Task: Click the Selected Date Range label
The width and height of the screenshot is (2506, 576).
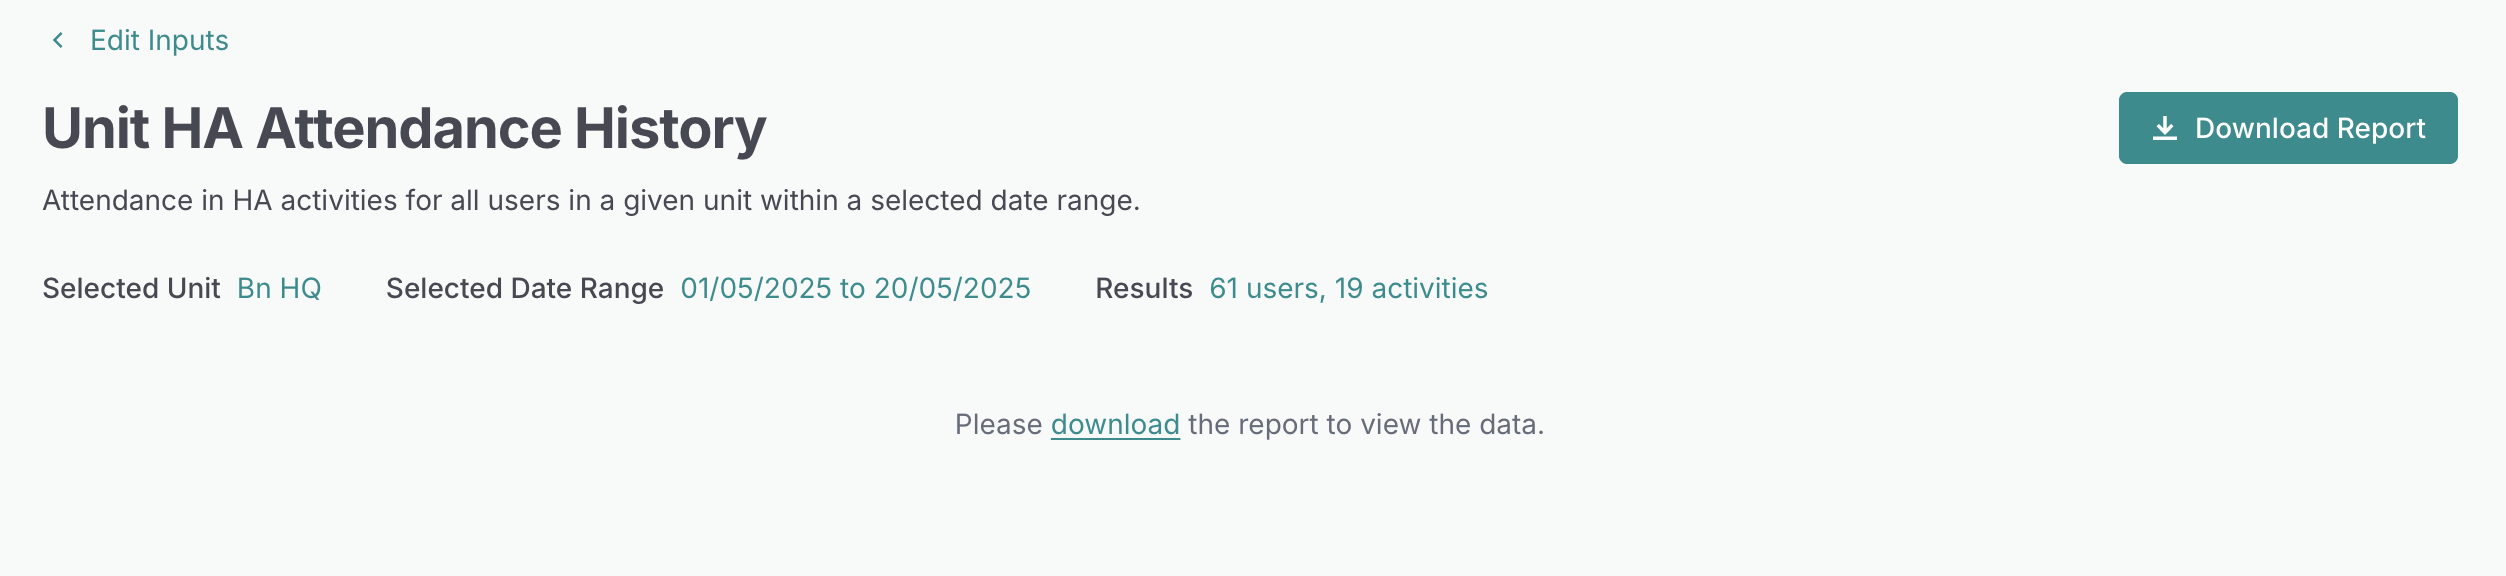Action: (524, 288)
